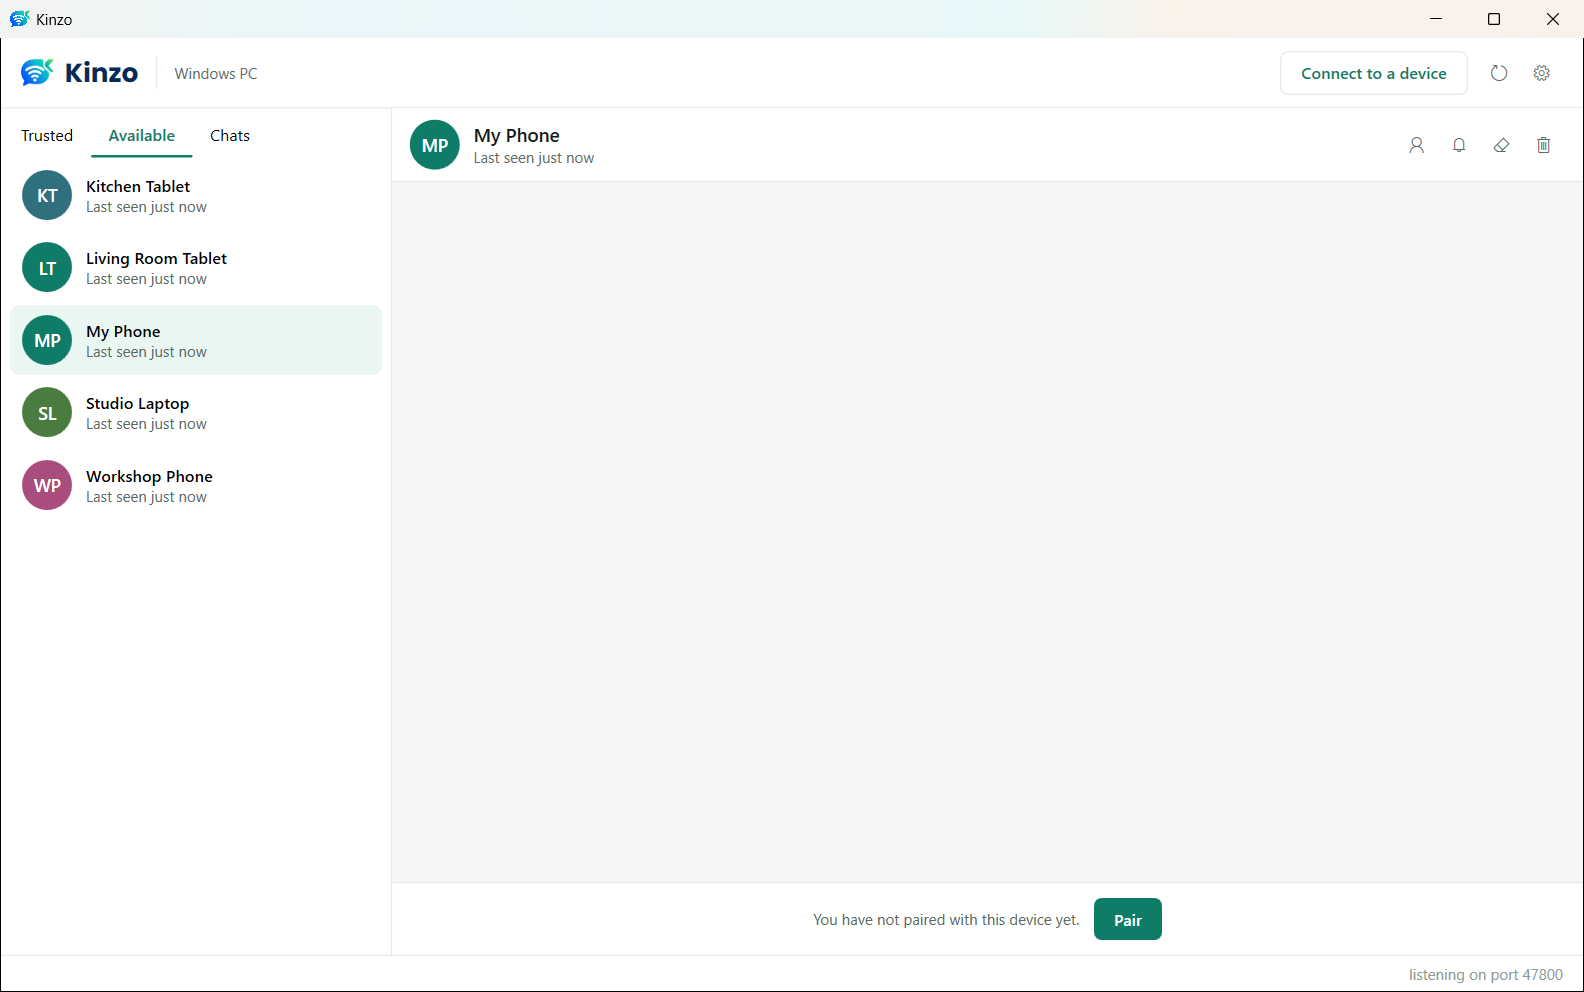Image resolution: width=1584 pixels, height=992 pixels.
Task: View My Phone device profile icon
Action: [1417, 145]
